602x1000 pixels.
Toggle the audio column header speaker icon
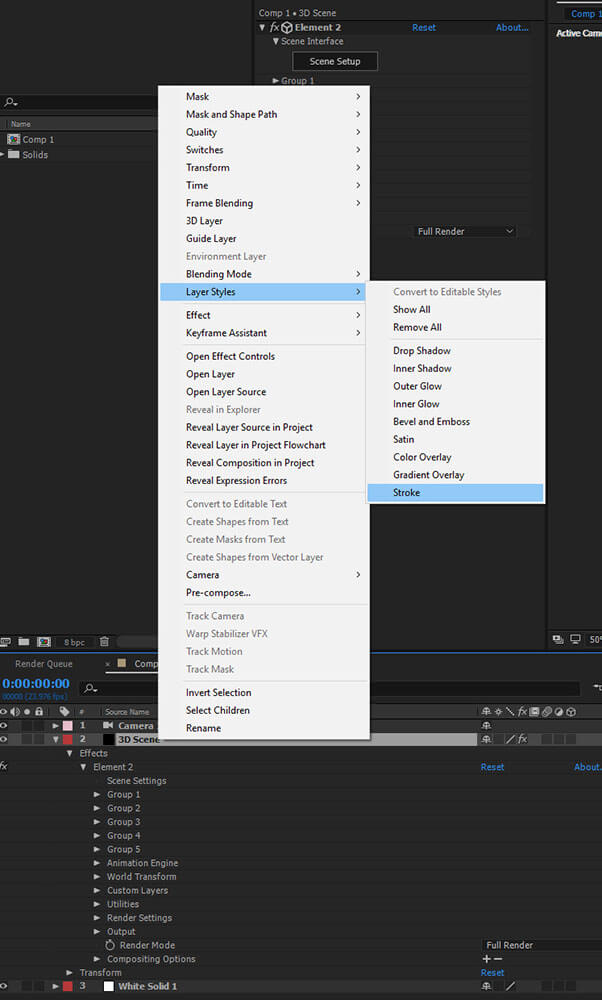coord(15,711)
